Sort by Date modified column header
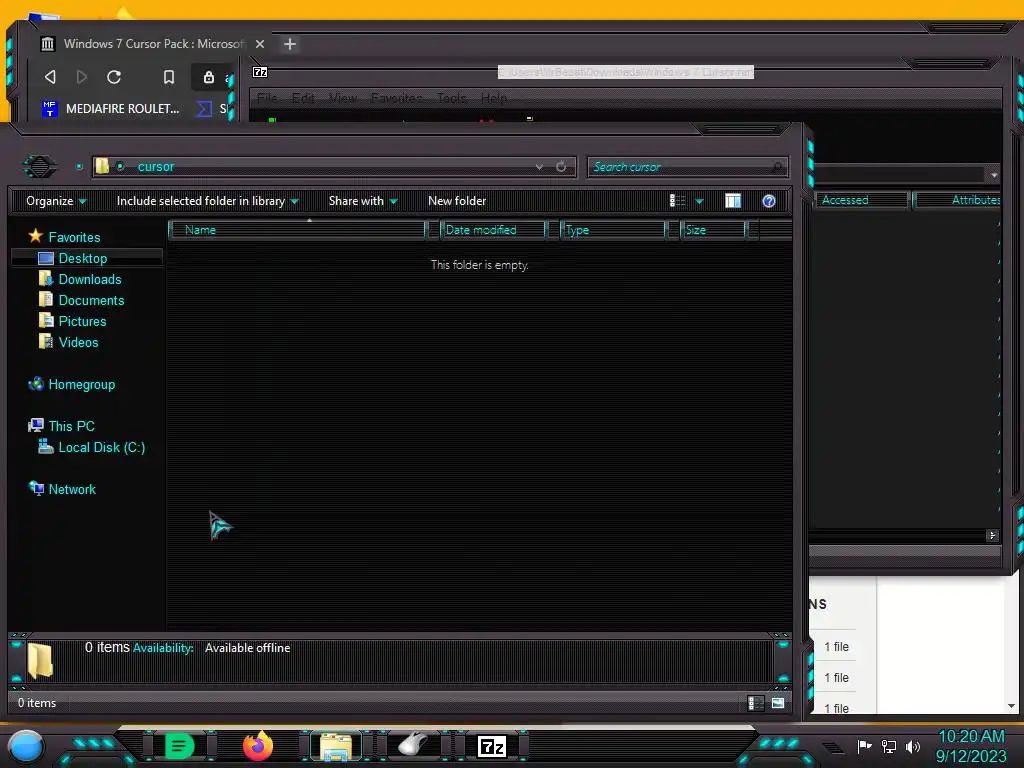Screen dimensions: 1024x768 494,230
